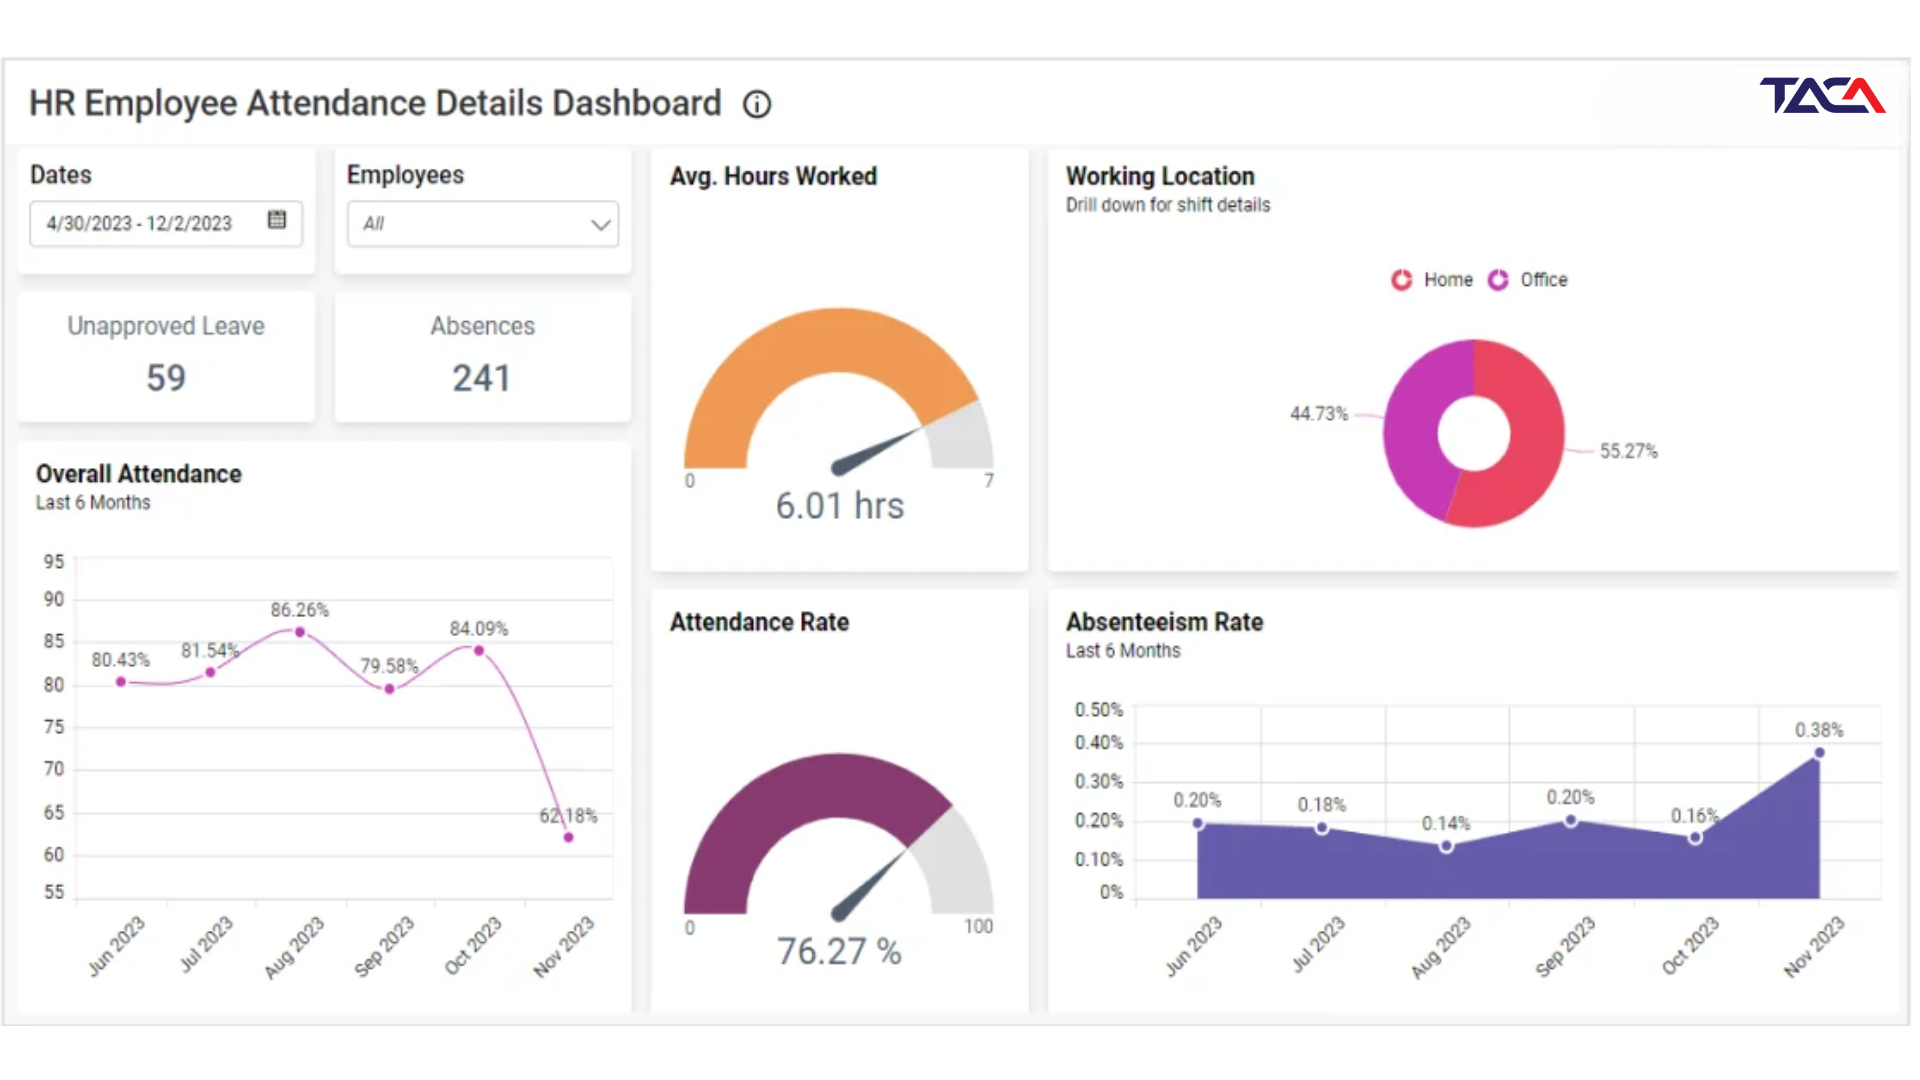Click 'Drill down for shift details' text
The width and height of the screenshot is (1920, 1080).
1168,205
